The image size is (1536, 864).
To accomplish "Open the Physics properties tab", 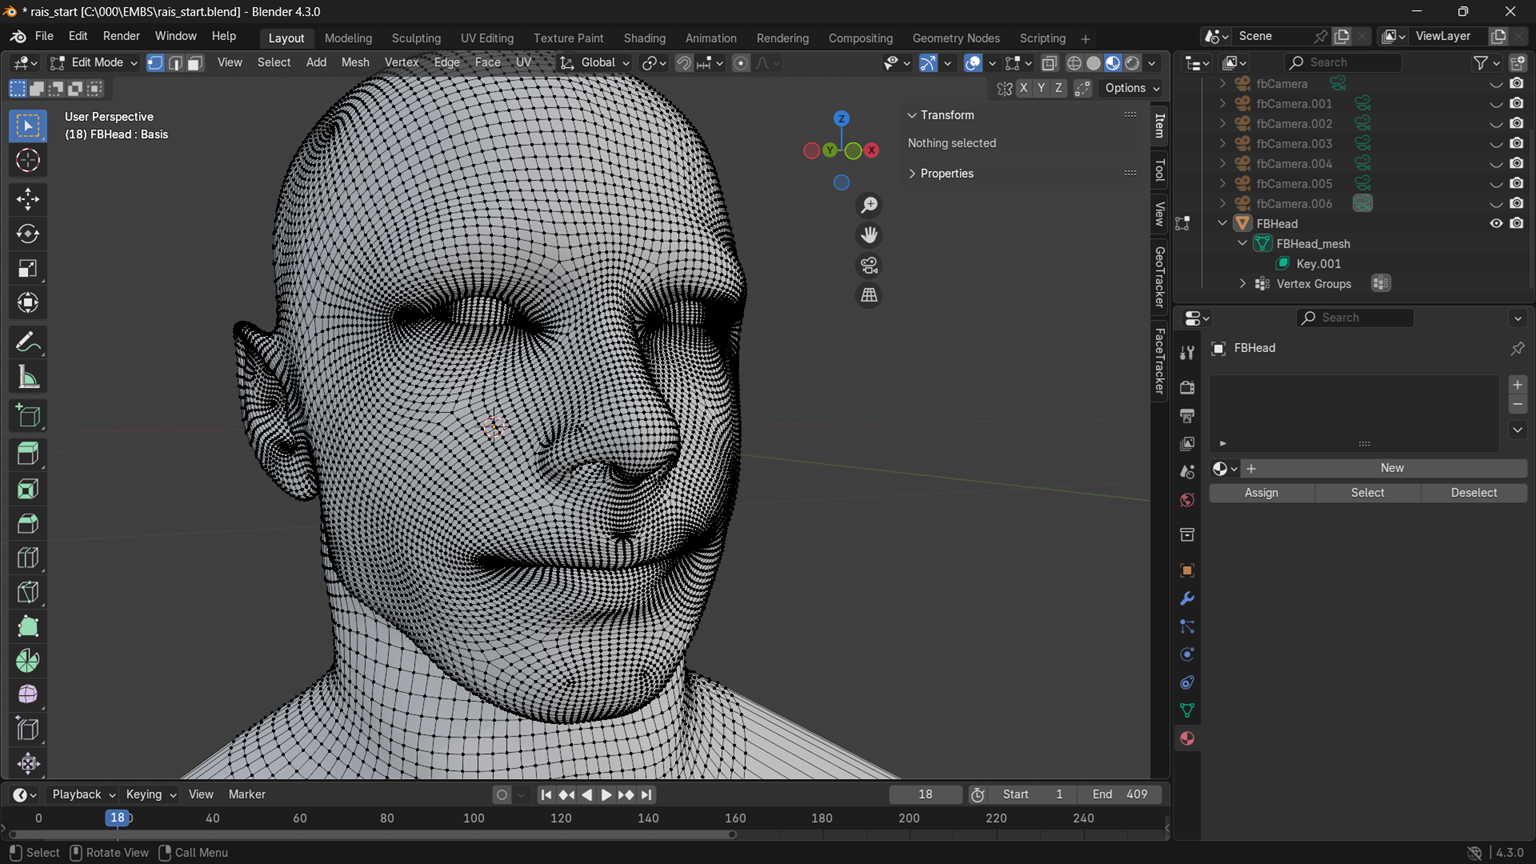I will [x=1187, y=655].
